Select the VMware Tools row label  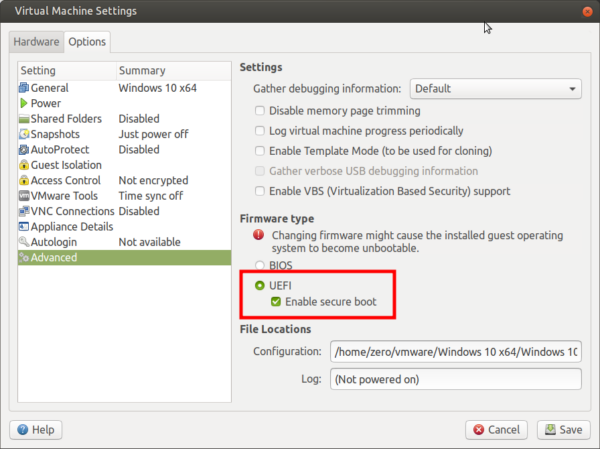[64, 196]
